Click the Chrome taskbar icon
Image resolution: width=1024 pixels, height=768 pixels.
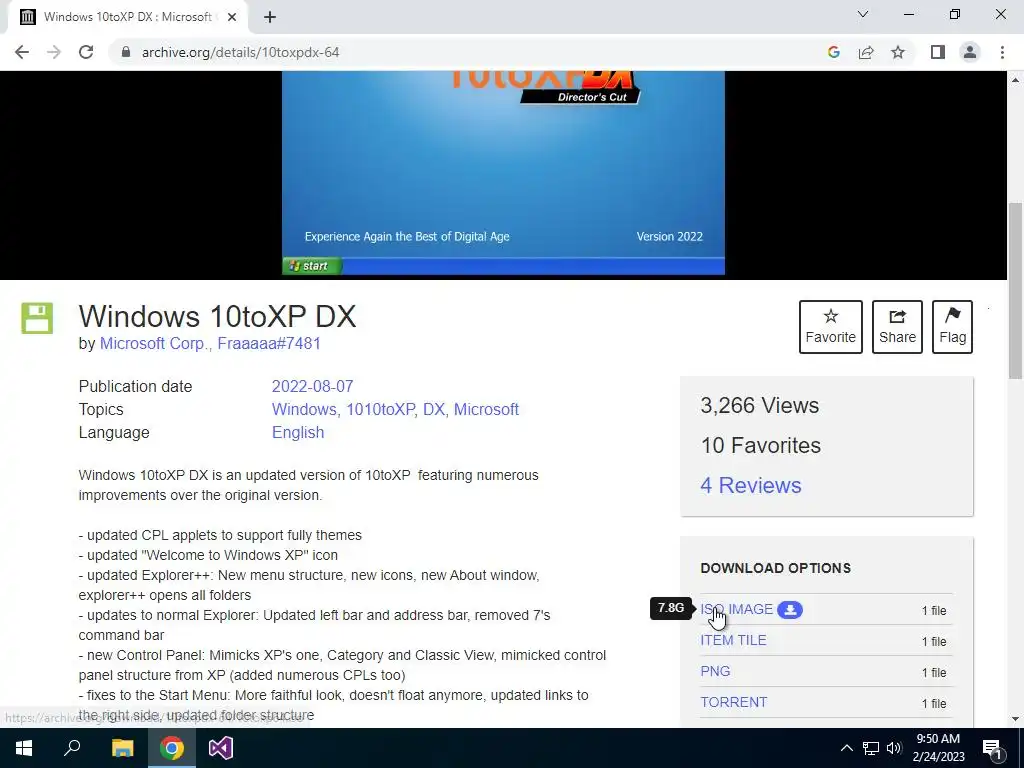pyautogui.click(x=172, y=748)
